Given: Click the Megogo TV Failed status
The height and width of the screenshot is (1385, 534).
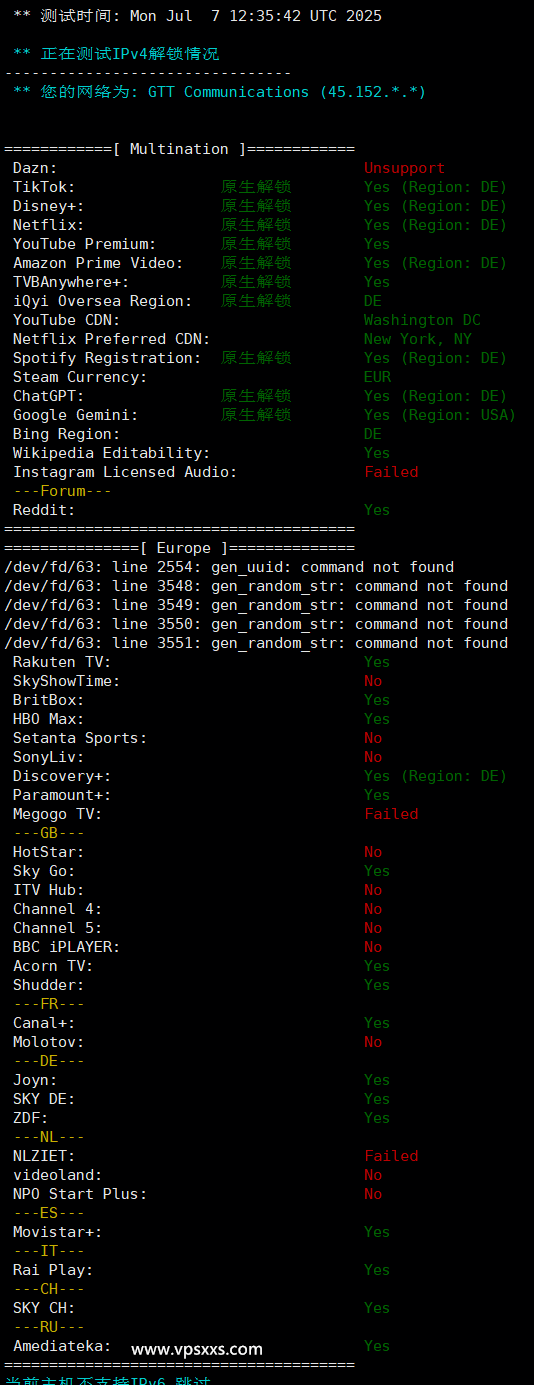Looking at the screenshot, I should pos(391,814).
